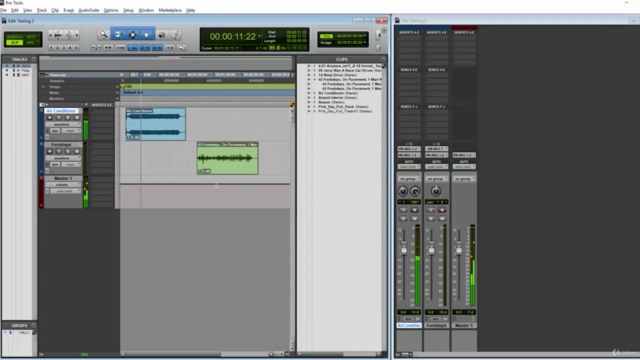Click the right pan knob on Air Conditioner channel

415,191
